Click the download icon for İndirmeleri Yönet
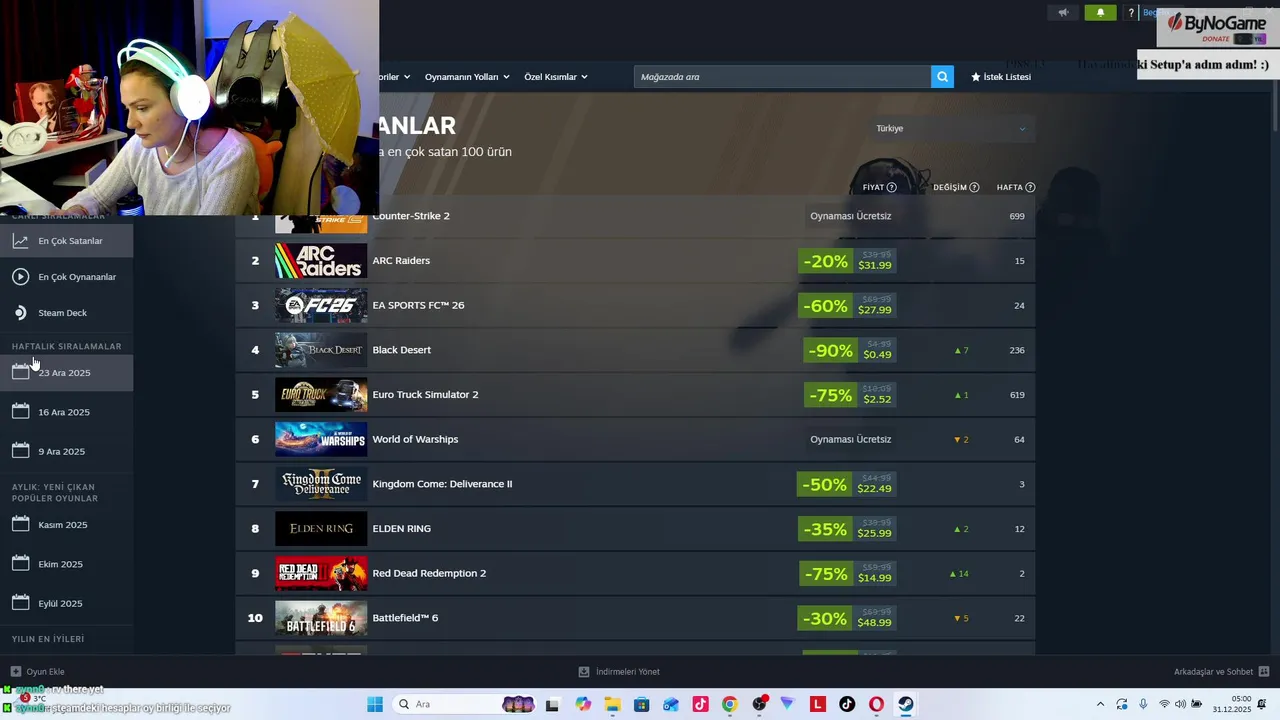 pyautogui.click(x=584, y=672)
